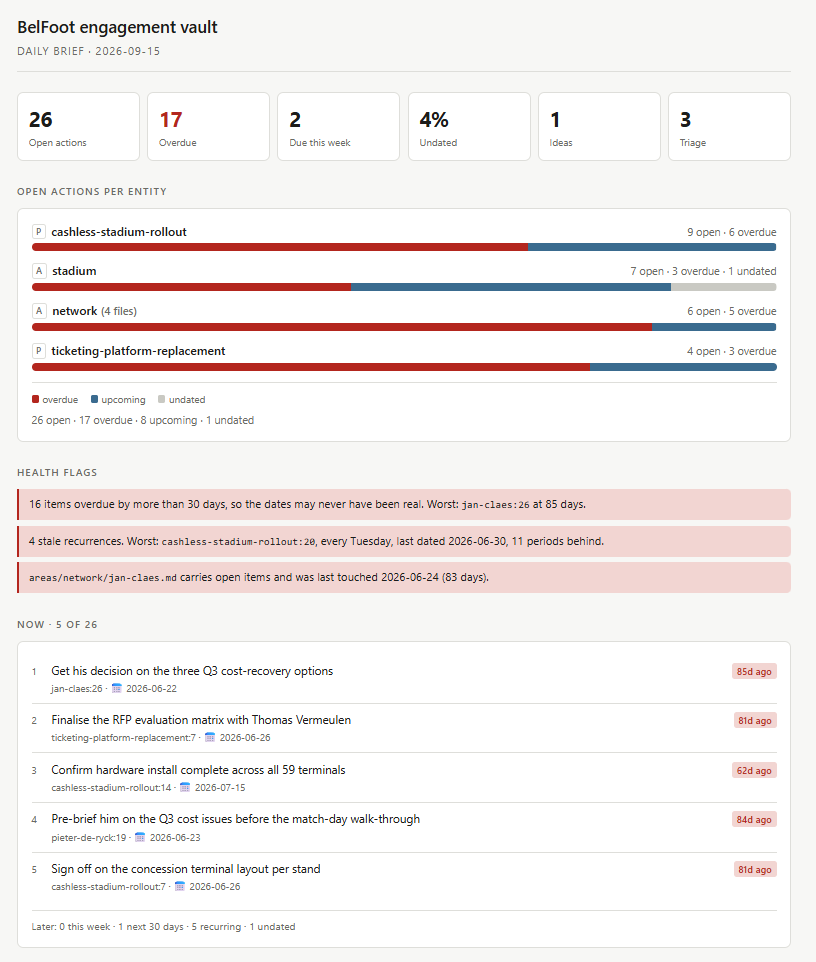The image size is (816, 962).
Task: Click the jan-claes.md last touched flag
Action: [404, 577]
